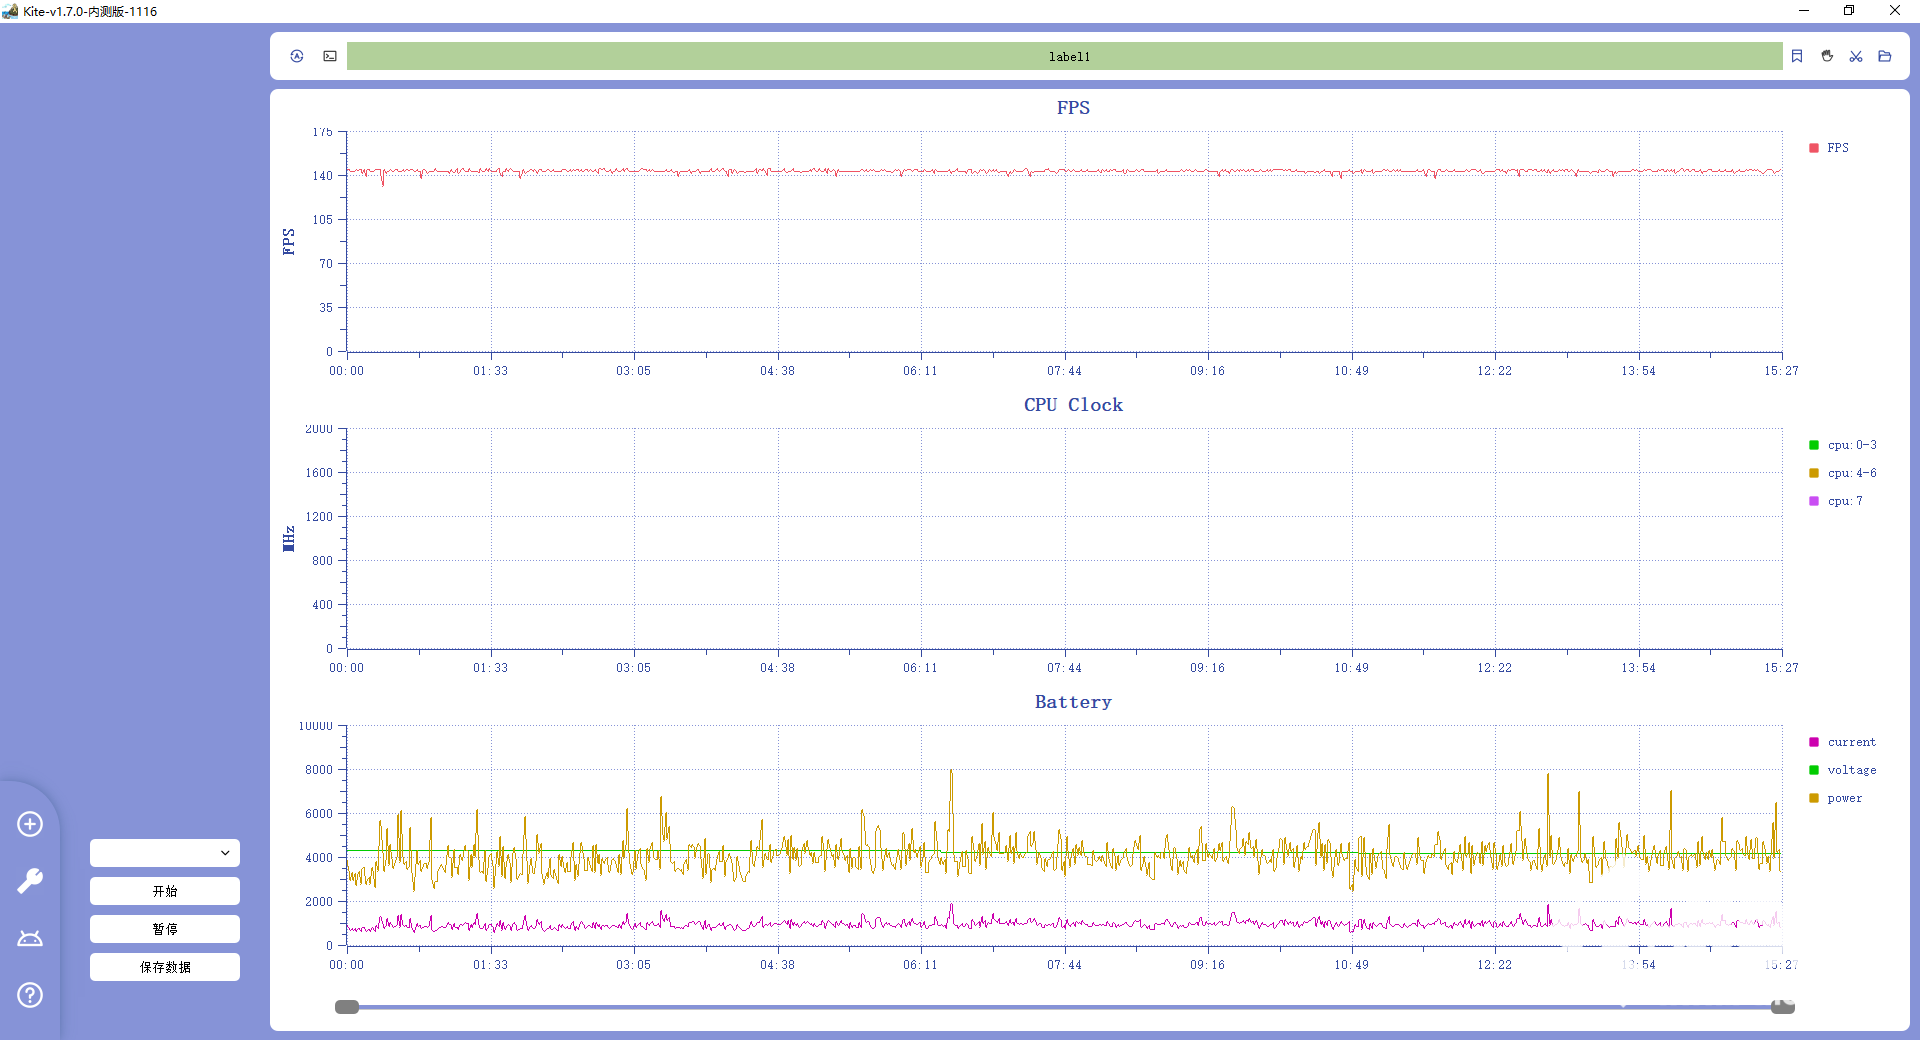1920x1040 pixels.
Task: Toggle cpu:7 series in CPU Clock legend
Action: click(x=1836, y=501)
